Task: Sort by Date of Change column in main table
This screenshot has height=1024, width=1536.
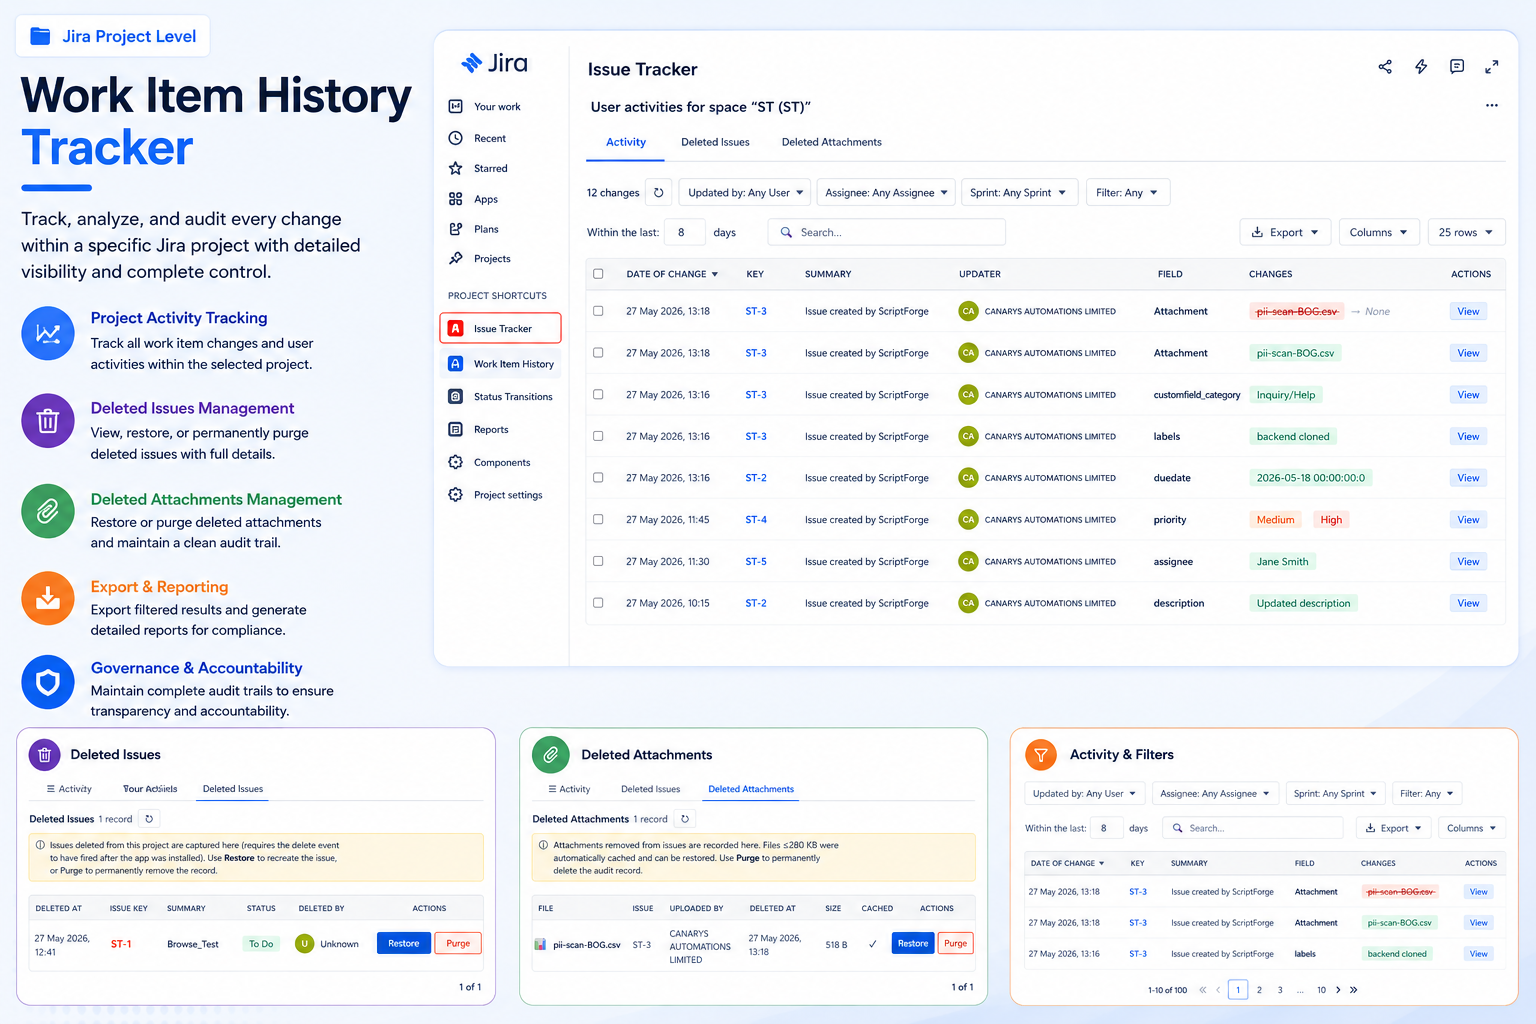Action: coord(671,274)
